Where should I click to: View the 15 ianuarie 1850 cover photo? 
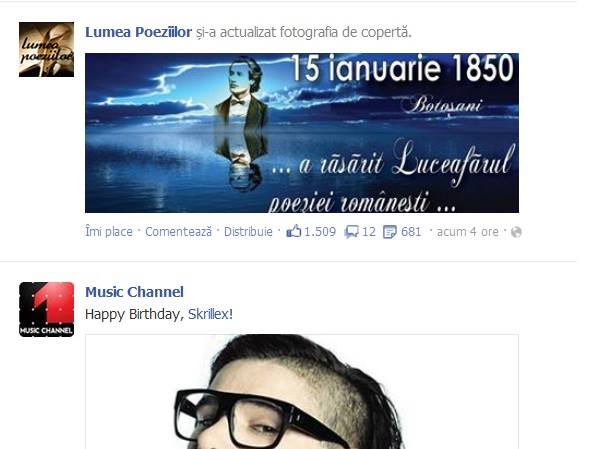pyautogui.click(x=302, y=133)
